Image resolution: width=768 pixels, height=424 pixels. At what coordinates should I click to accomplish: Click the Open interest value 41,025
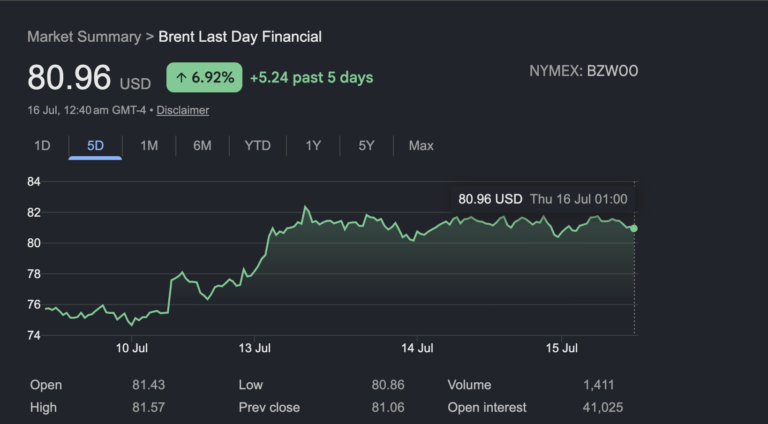(x=603, y=407)
